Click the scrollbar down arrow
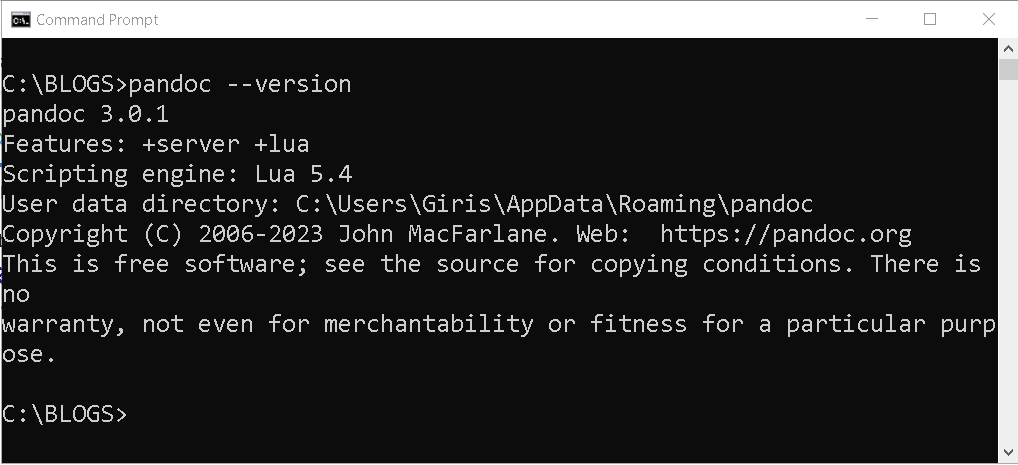 (1008, 451)
